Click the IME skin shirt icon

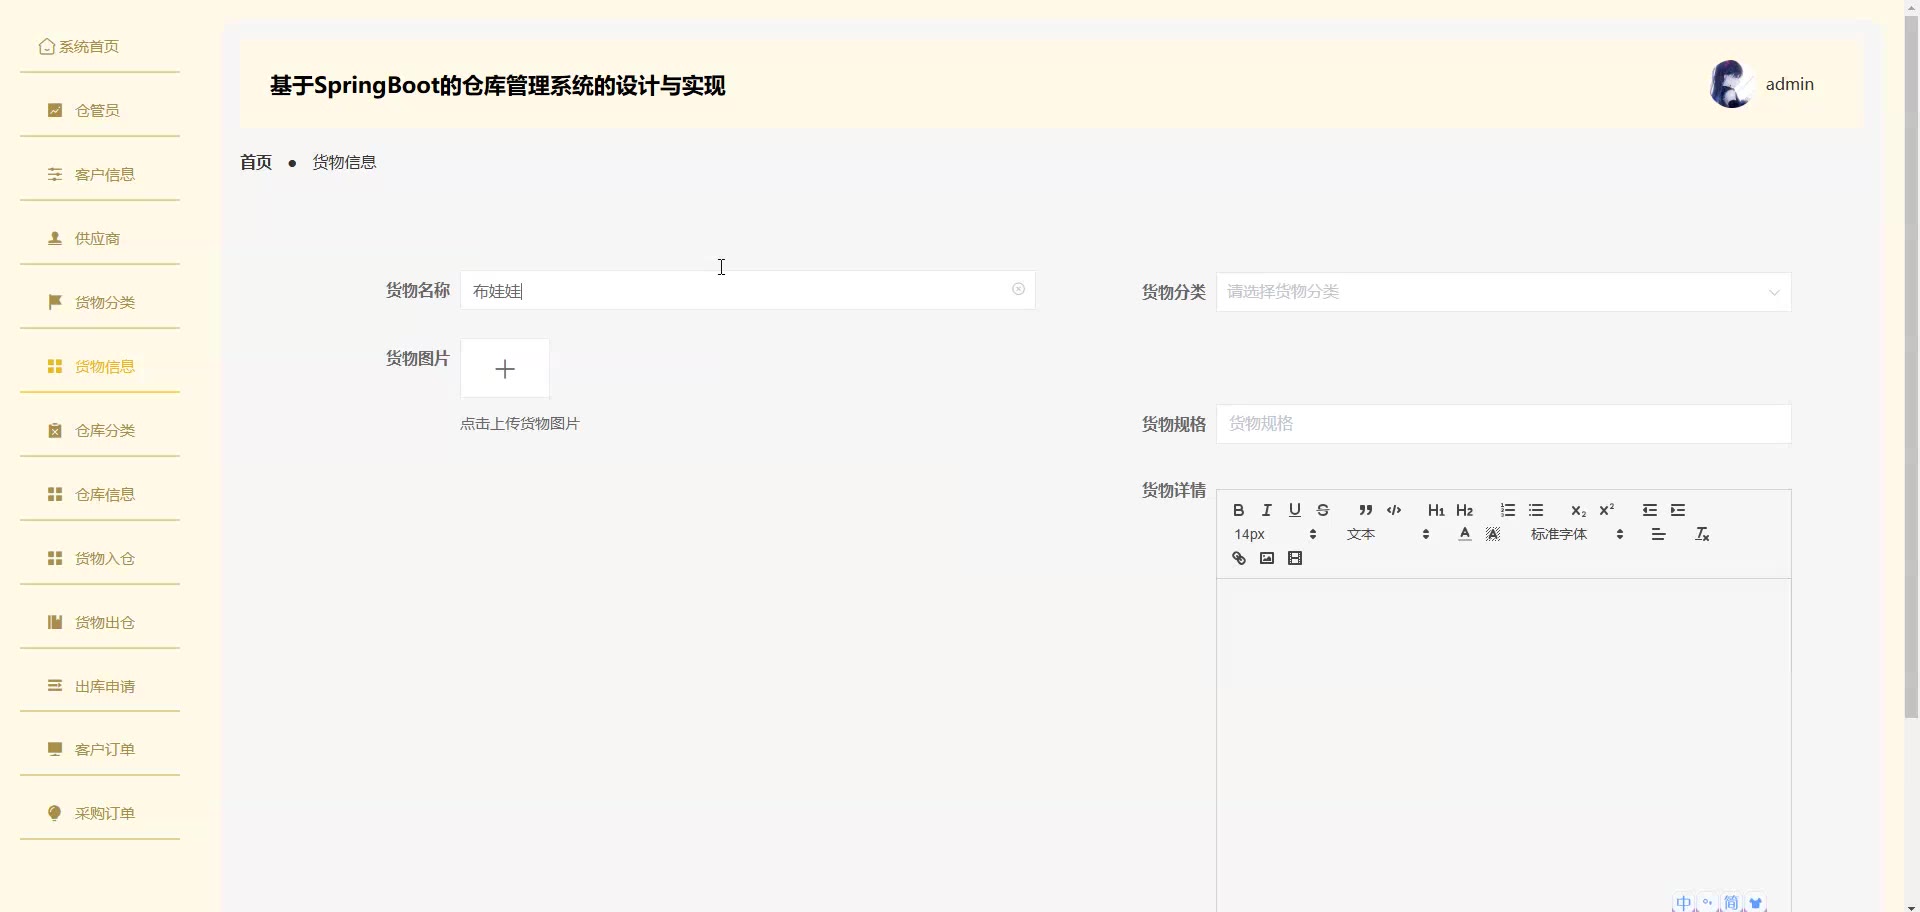coord(1755,903)
